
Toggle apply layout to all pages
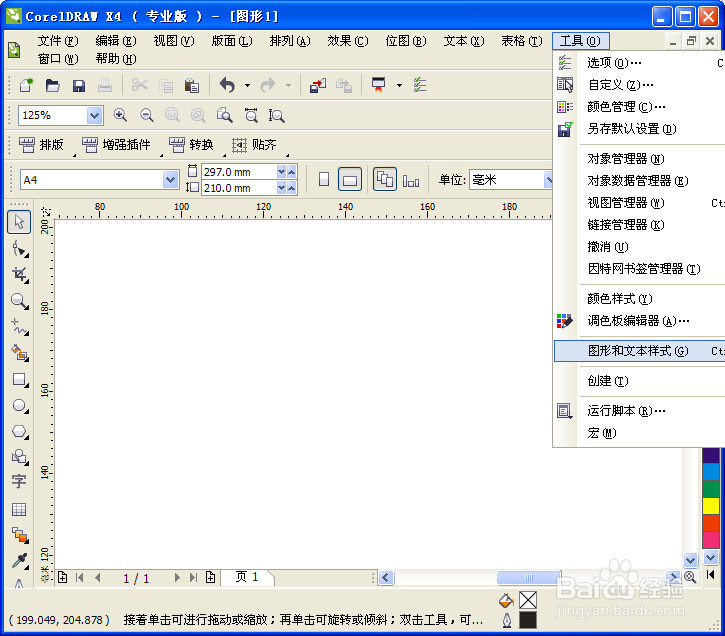[385, 179]
